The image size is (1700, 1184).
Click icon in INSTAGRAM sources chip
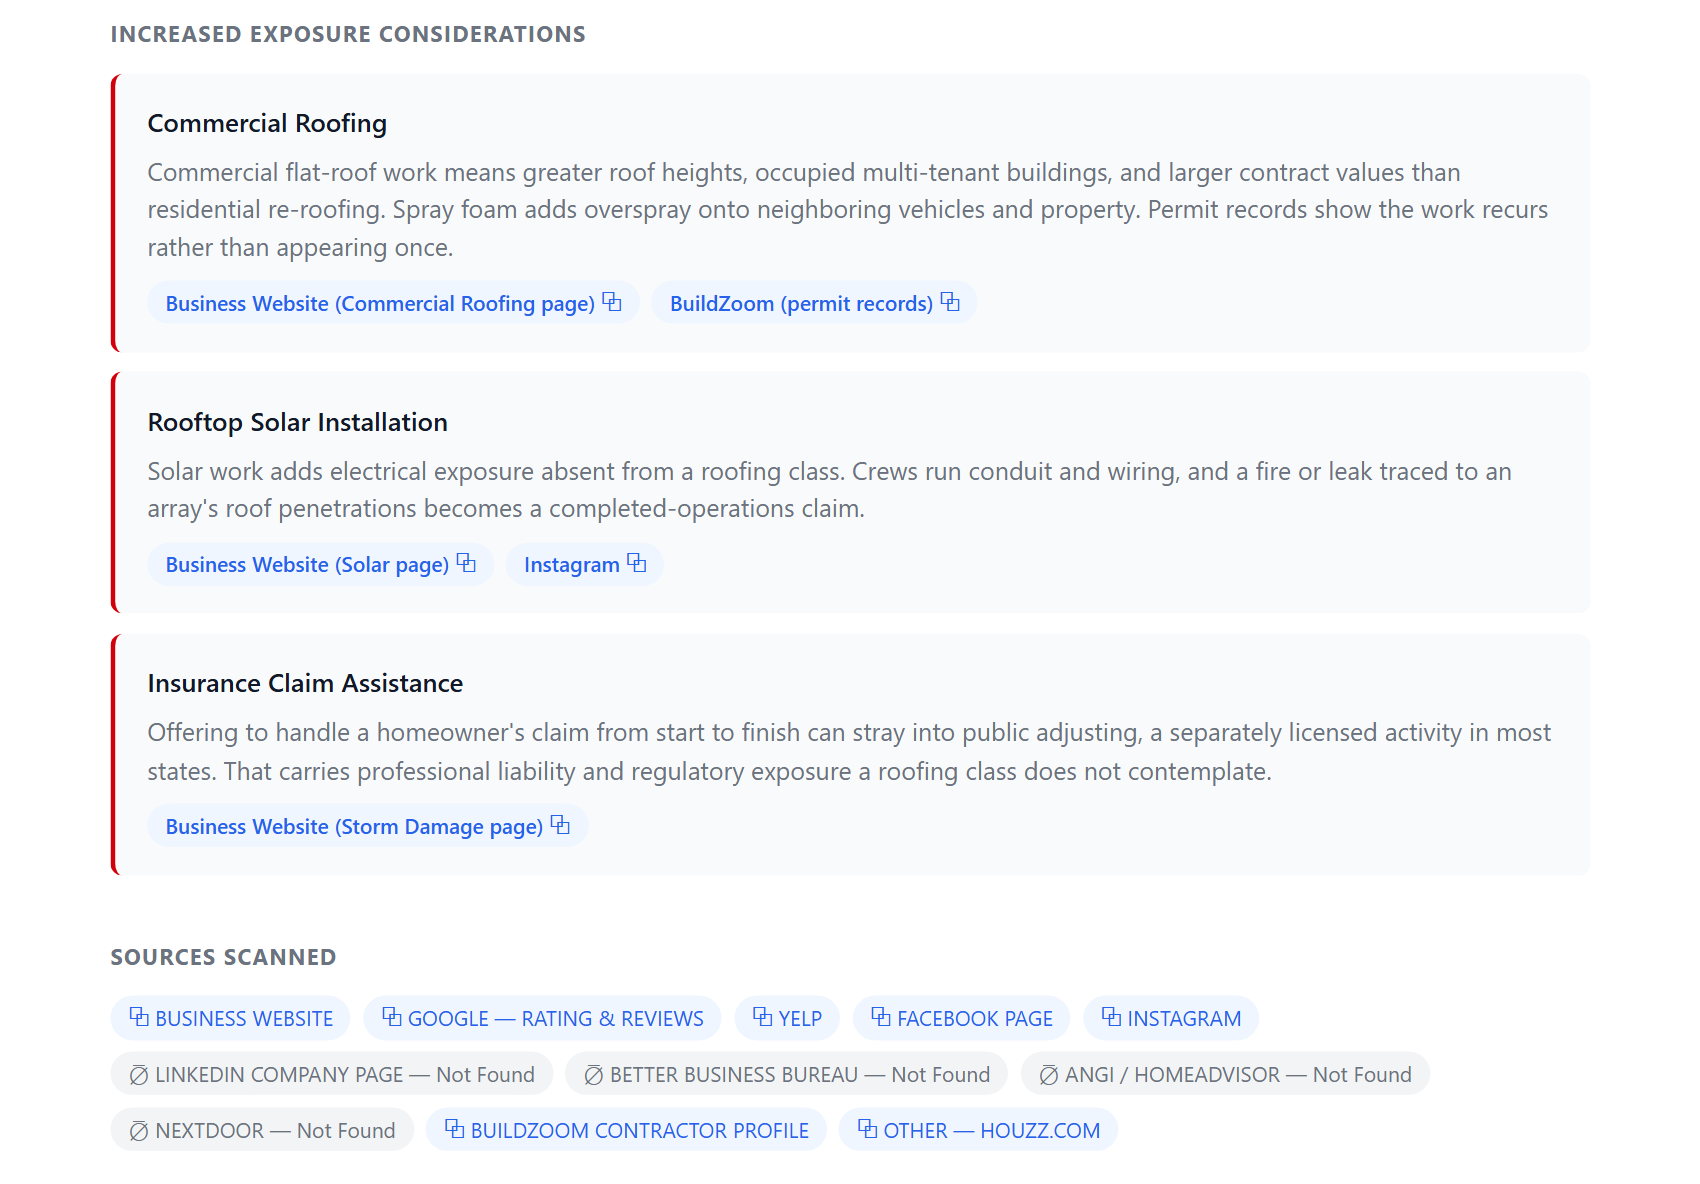(x=1111, y=1017)
